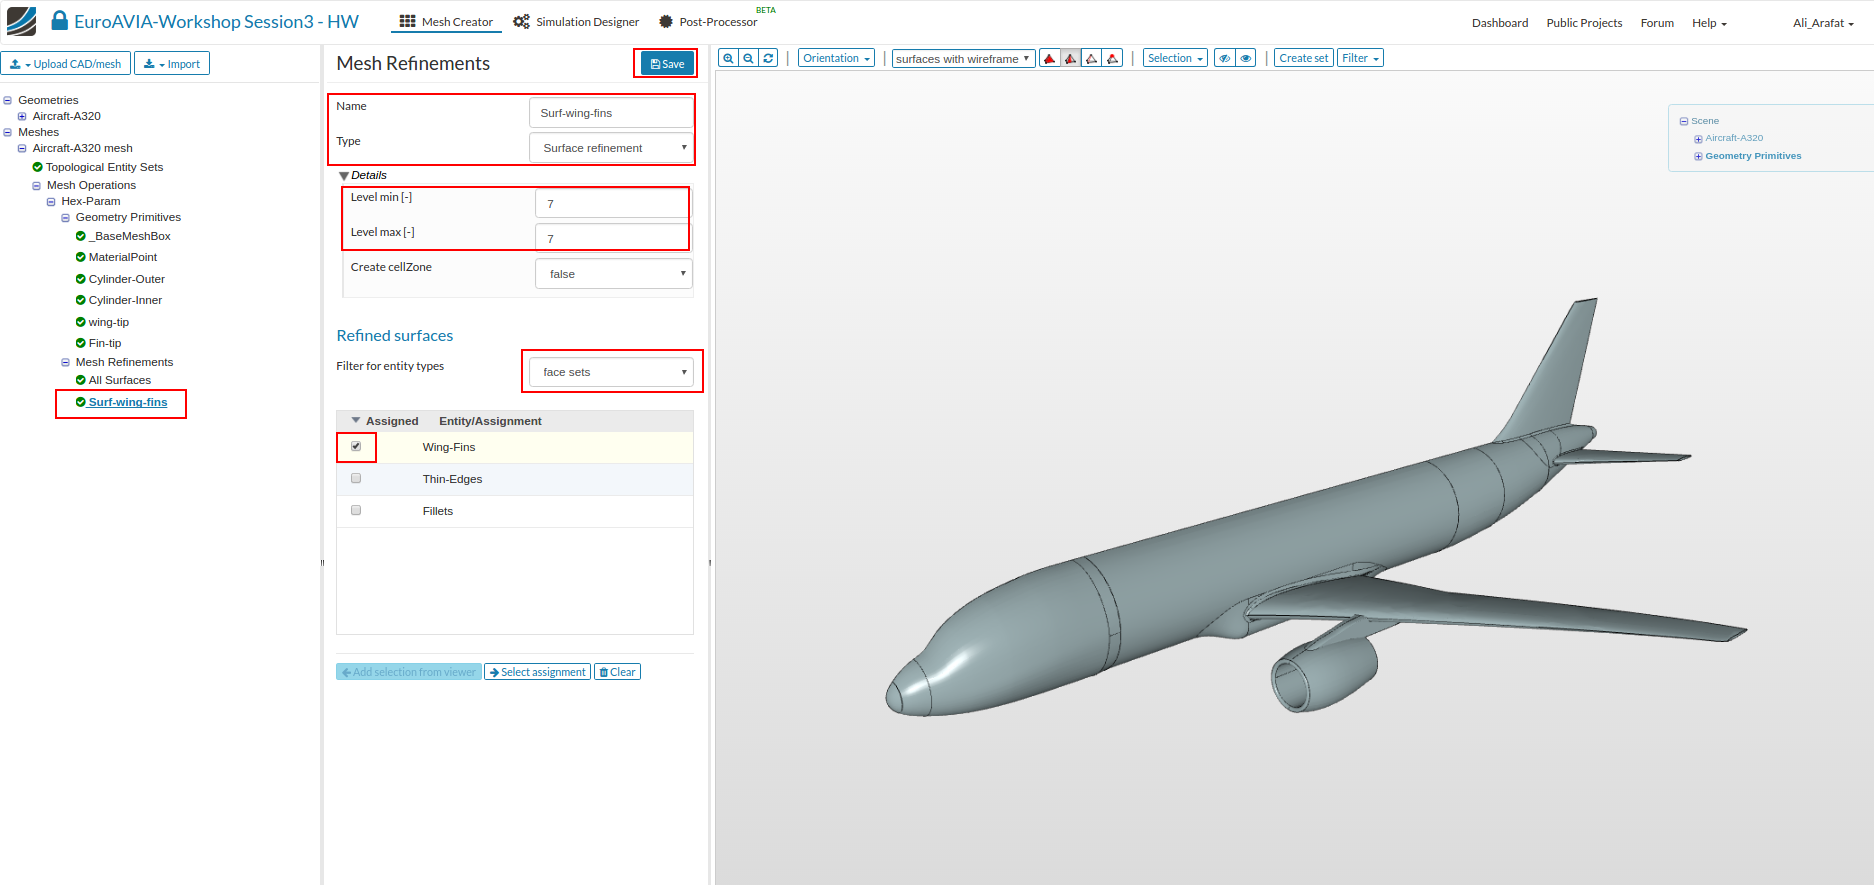
Task: Click the green check icon beside Cylinder-Inner
Action: (81, 300)
